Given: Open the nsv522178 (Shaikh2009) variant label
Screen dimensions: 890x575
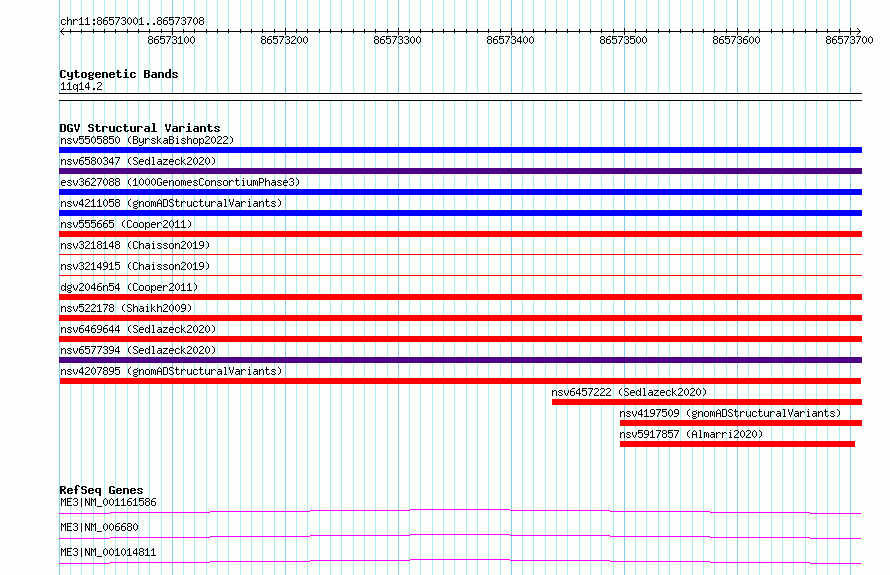Looking at the screenshot, I should [x=126, y=308].
